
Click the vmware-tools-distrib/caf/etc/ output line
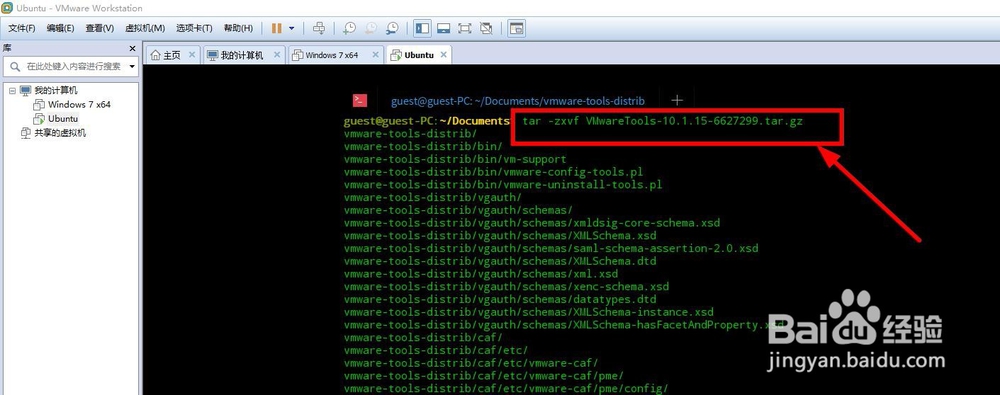[x=436, y=350]
